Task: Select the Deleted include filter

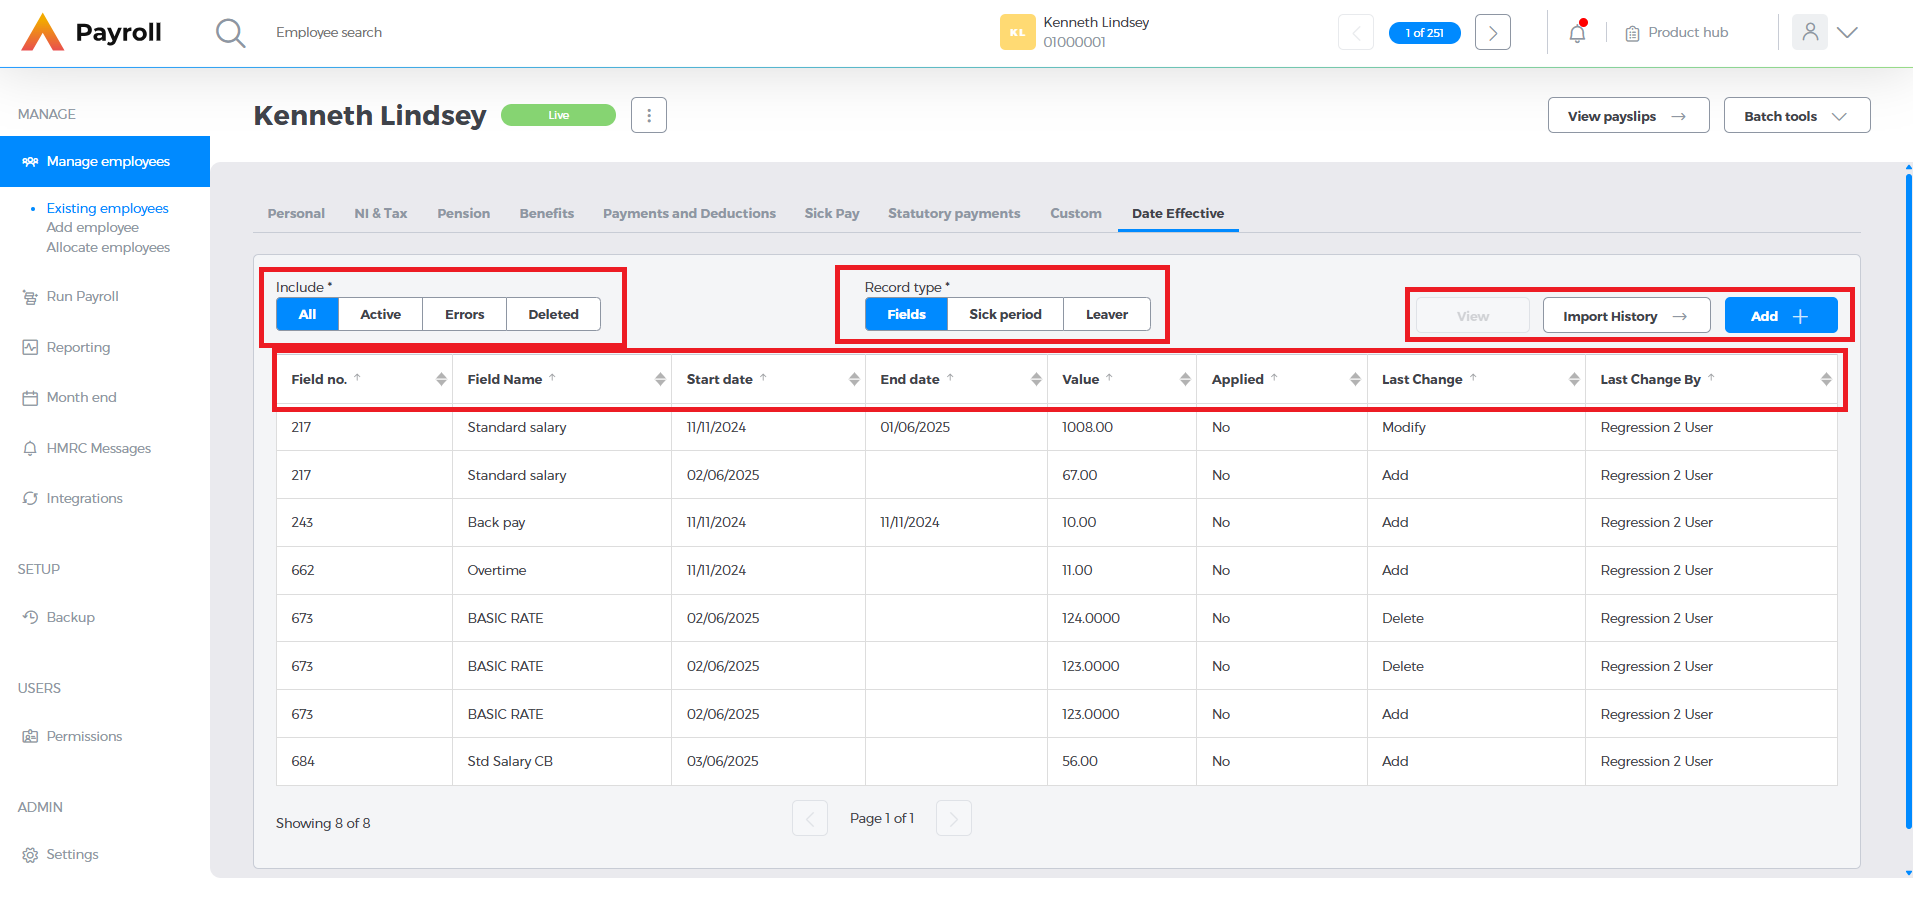Action: (553, 314)
